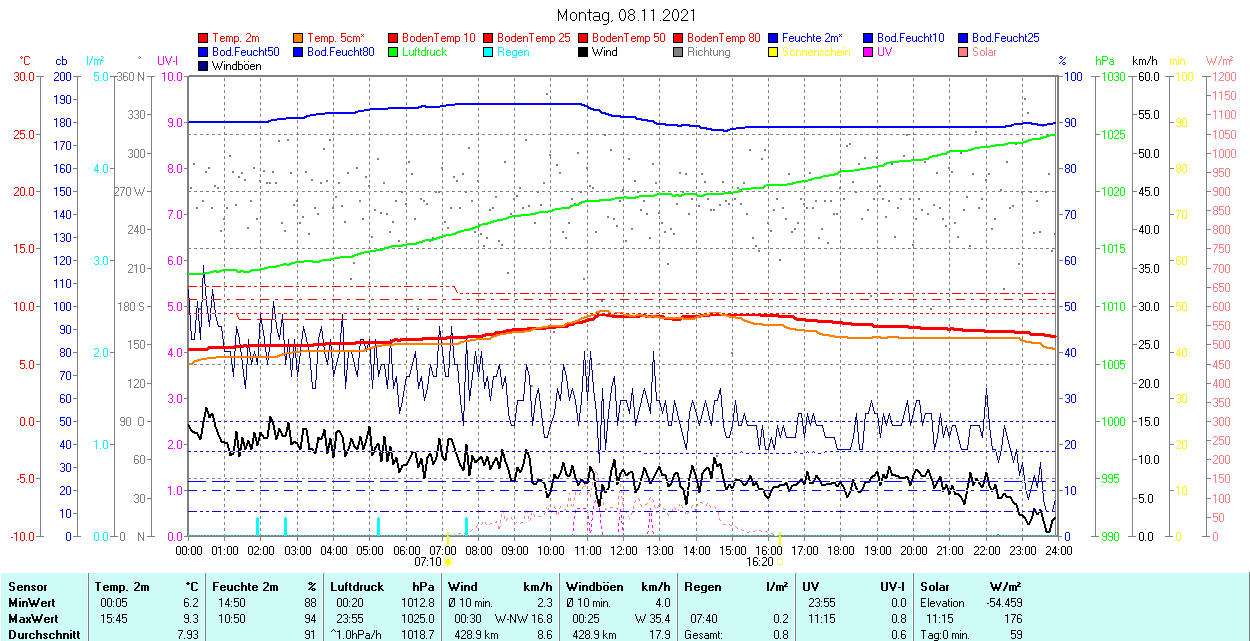Screen dimensions: 1250x641
Task: Click the yellow Sonnenschein legend swatch
Action: pos(774,52)
